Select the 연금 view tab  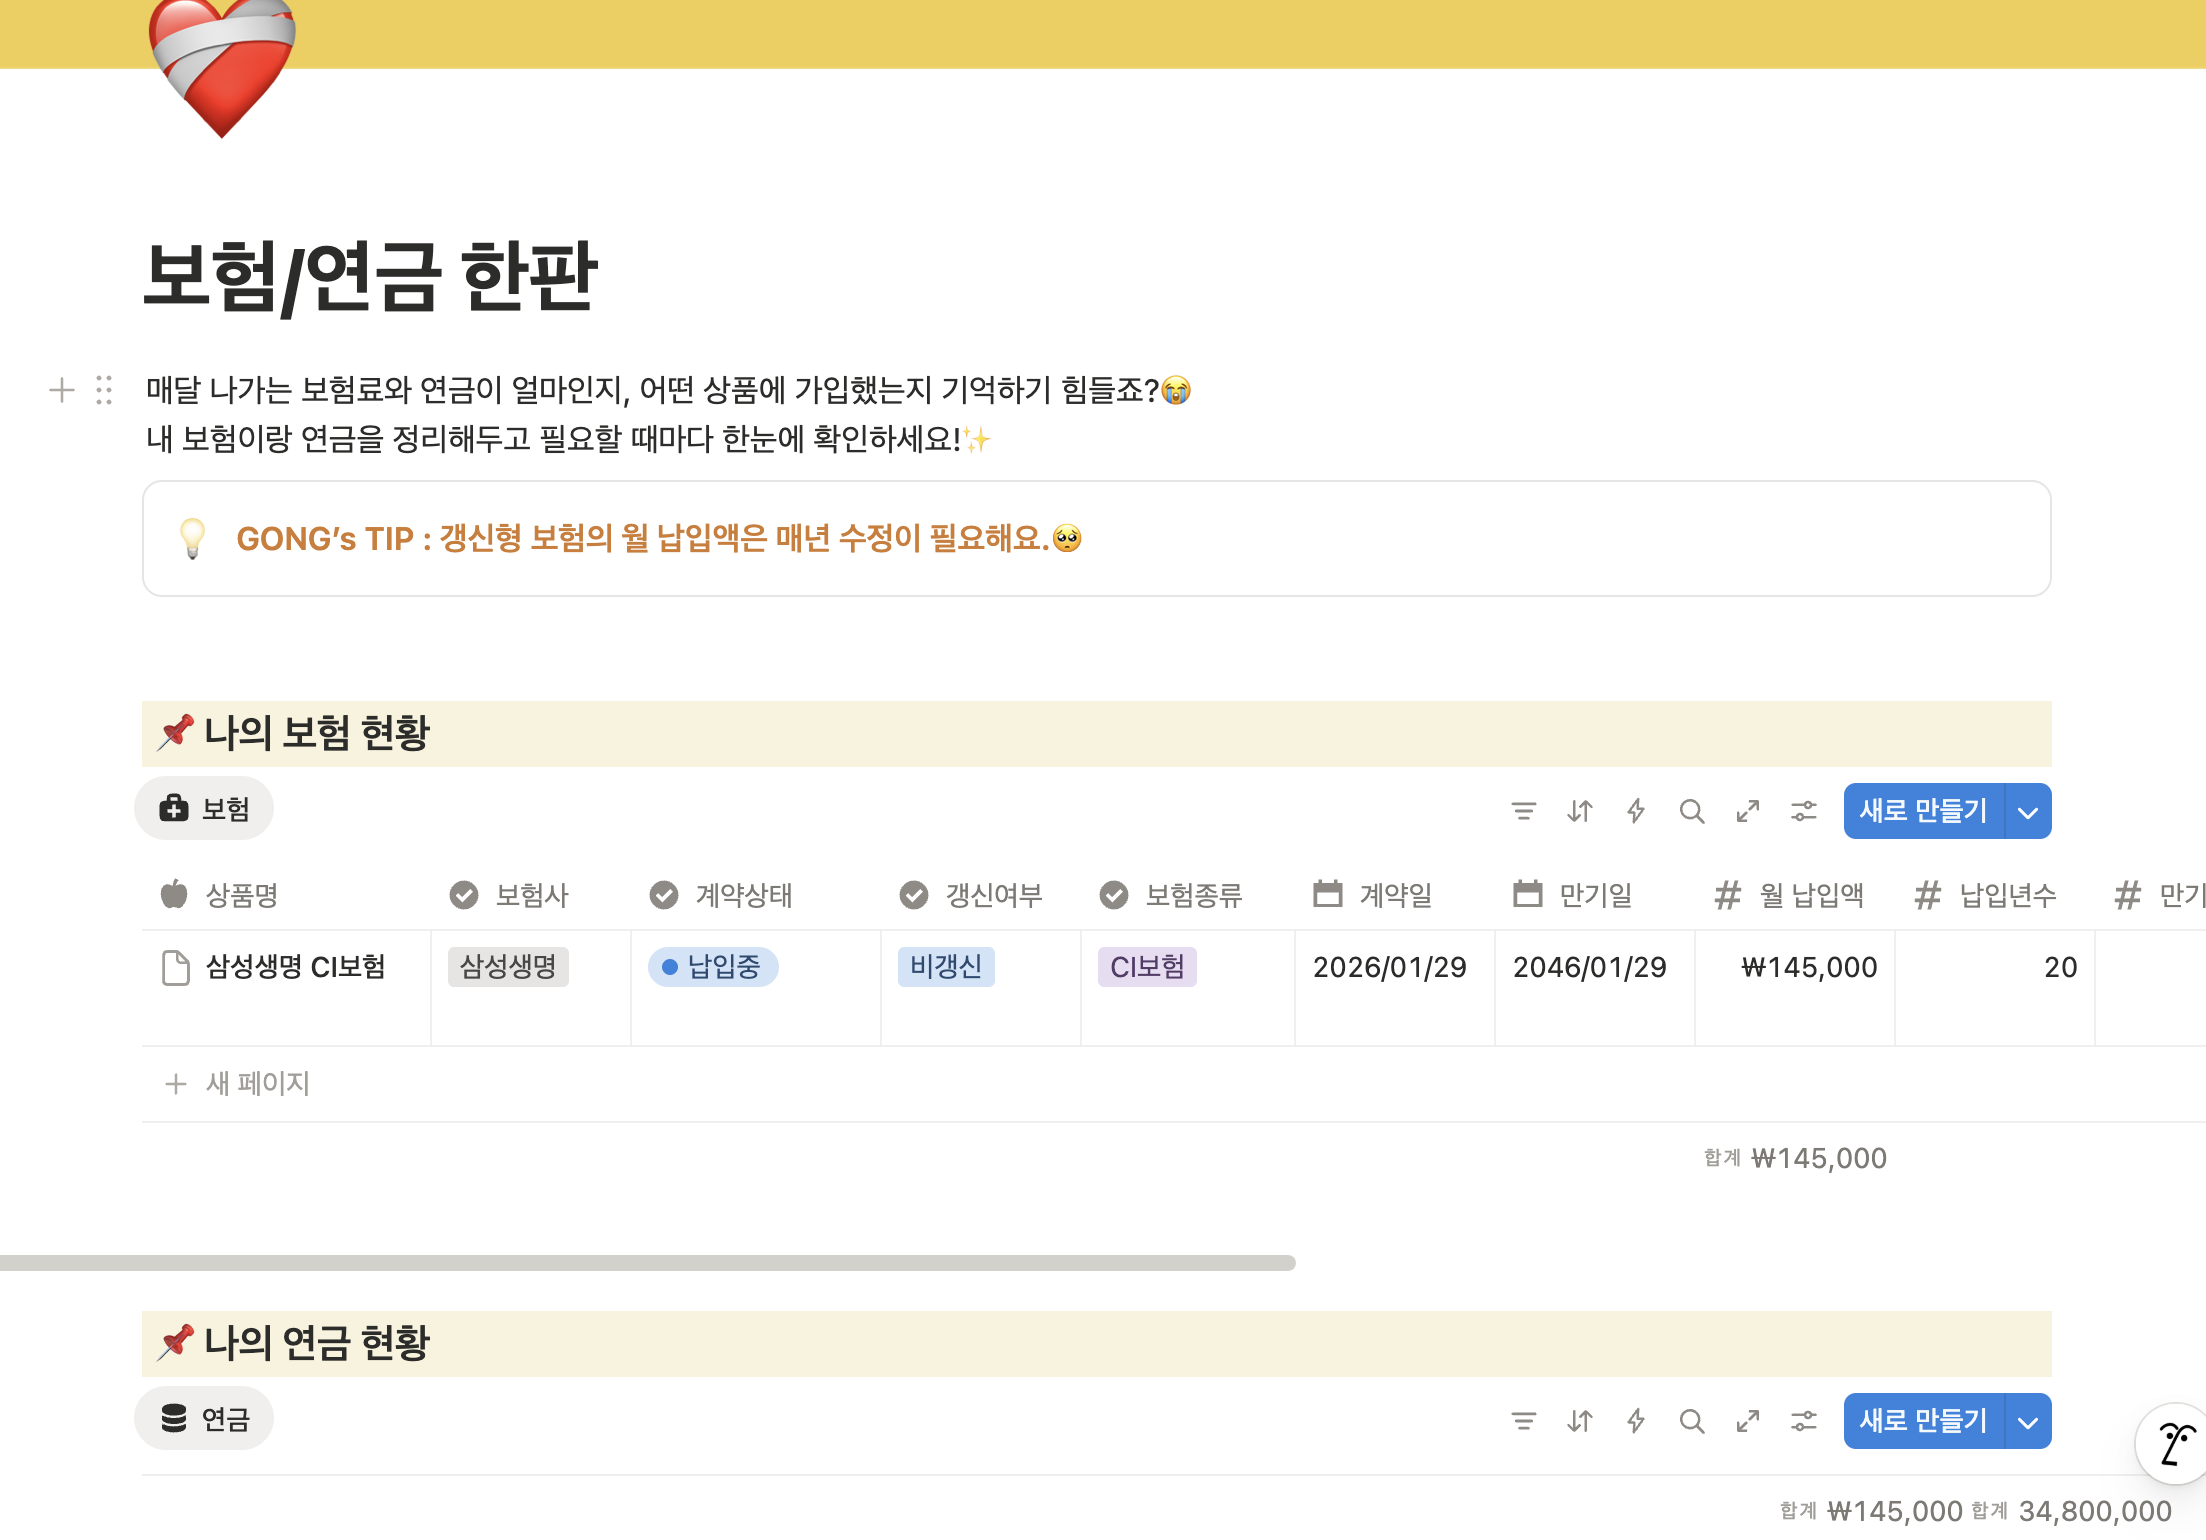pos(205,1419)
